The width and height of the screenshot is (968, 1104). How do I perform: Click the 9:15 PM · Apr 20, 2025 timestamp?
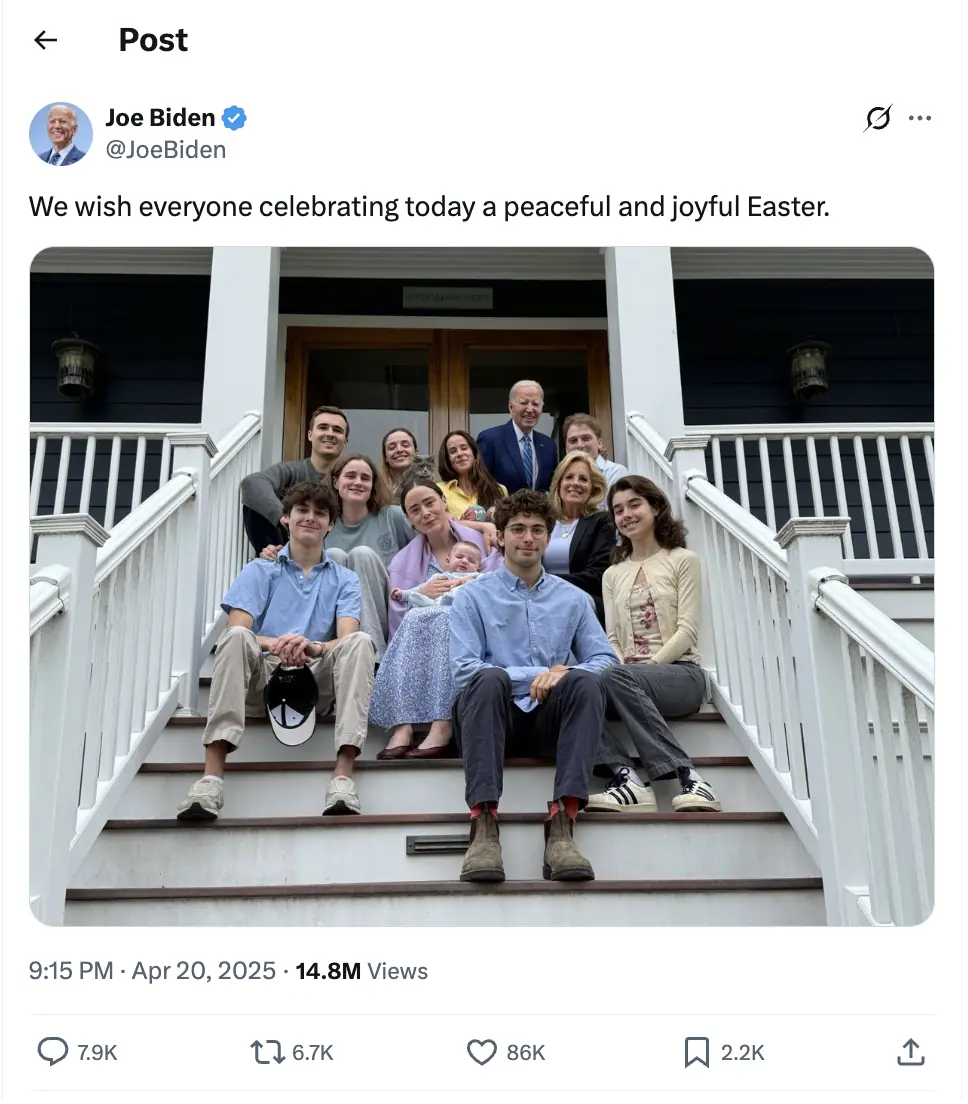click(152, 971)
